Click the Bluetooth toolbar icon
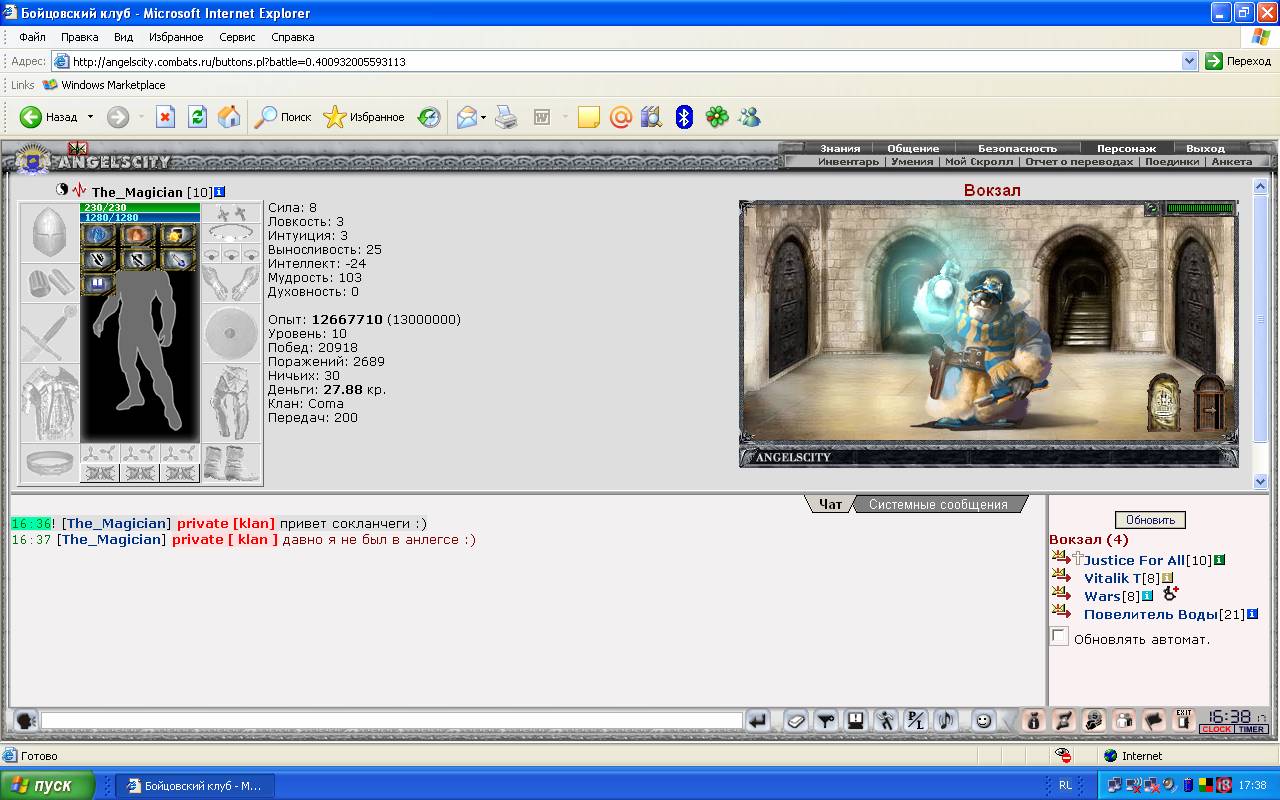This screenshot has height=800, width=1280. 684,117
